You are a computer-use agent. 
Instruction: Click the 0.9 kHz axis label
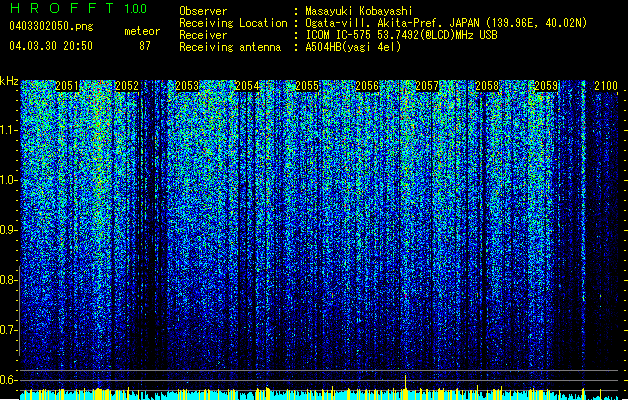(8, 230)
